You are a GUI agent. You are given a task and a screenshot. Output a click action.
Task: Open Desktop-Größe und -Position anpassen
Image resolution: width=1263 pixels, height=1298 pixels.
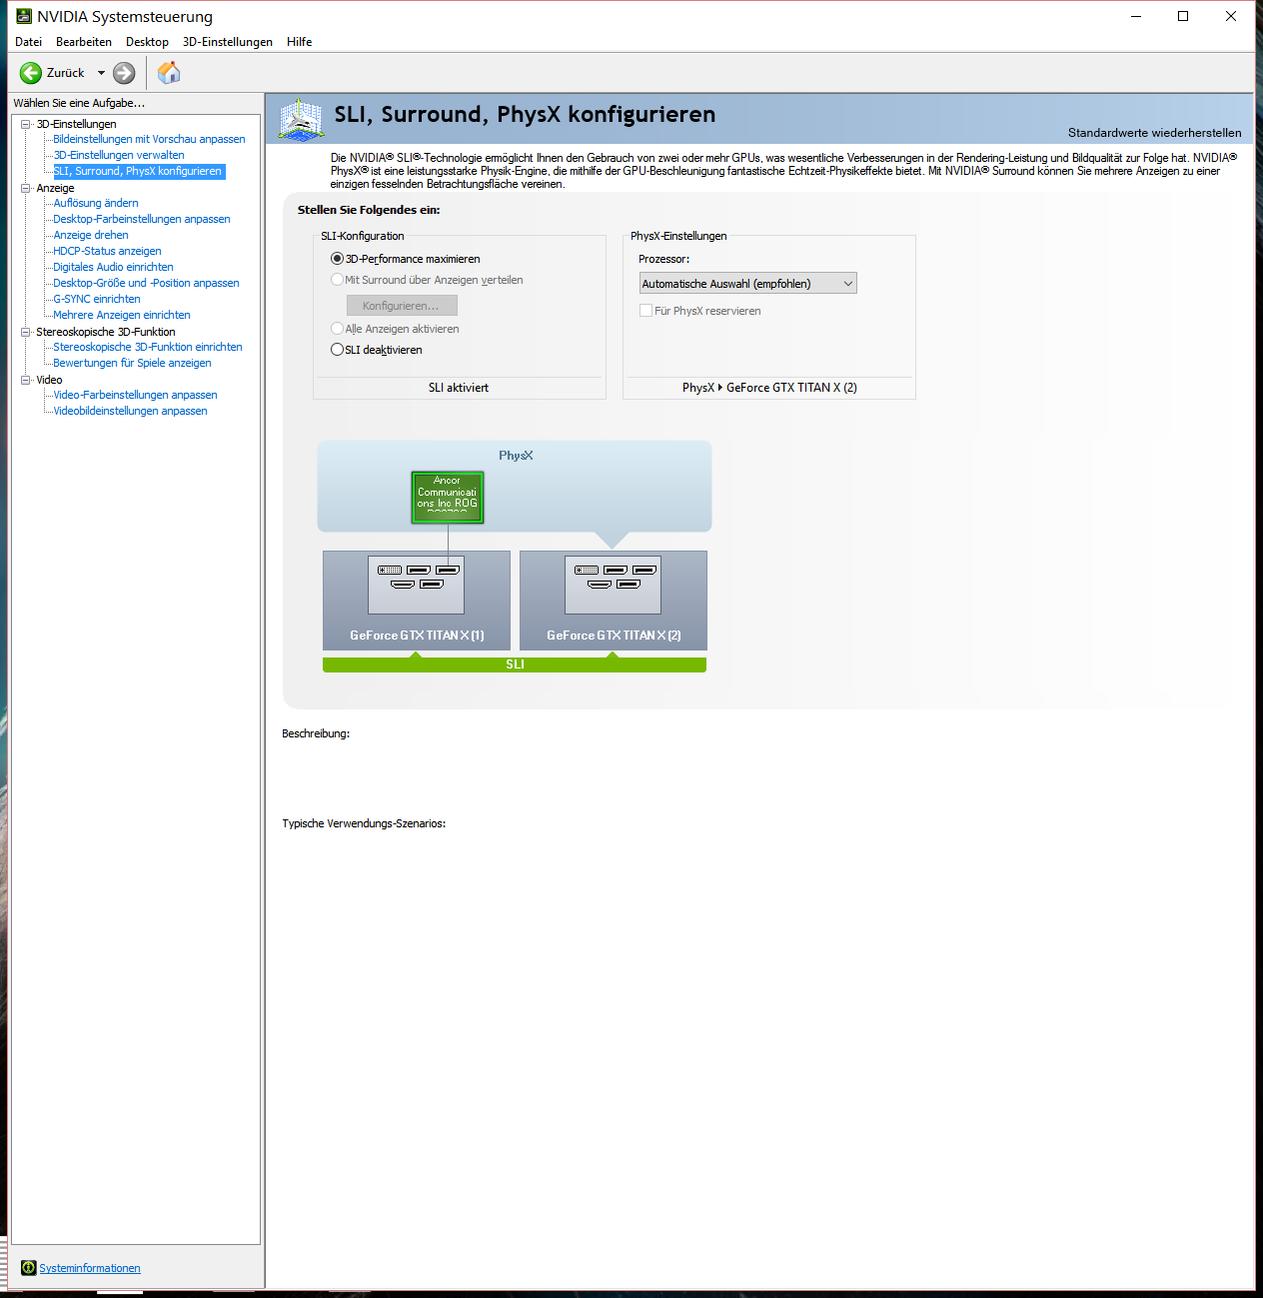146,283
